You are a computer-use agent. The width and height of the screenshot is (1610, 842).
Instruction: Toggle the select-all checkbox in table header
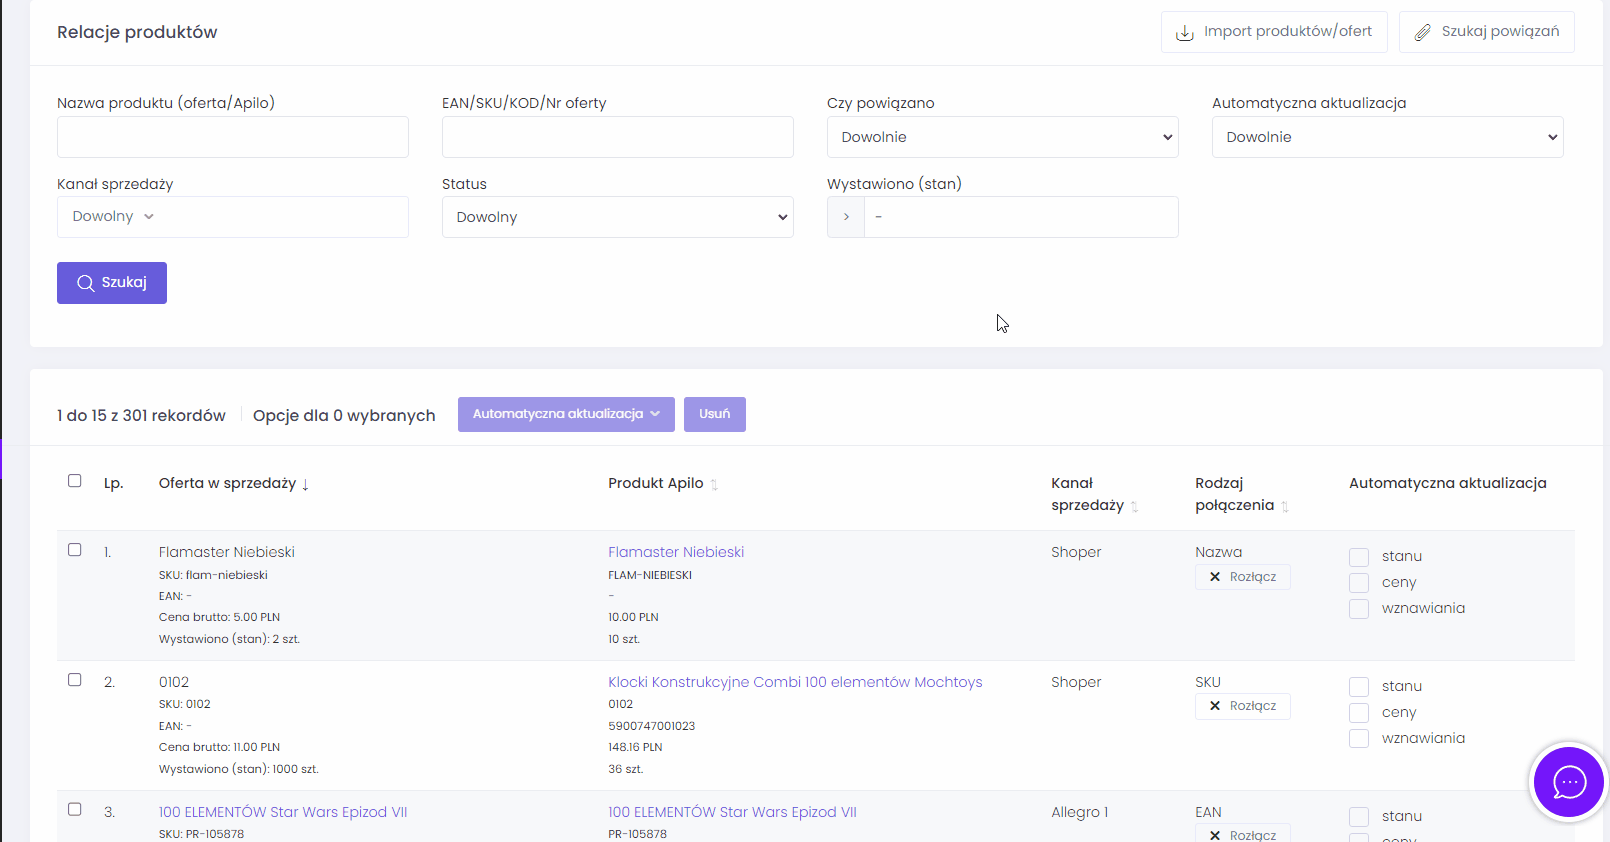click(75, 481)
